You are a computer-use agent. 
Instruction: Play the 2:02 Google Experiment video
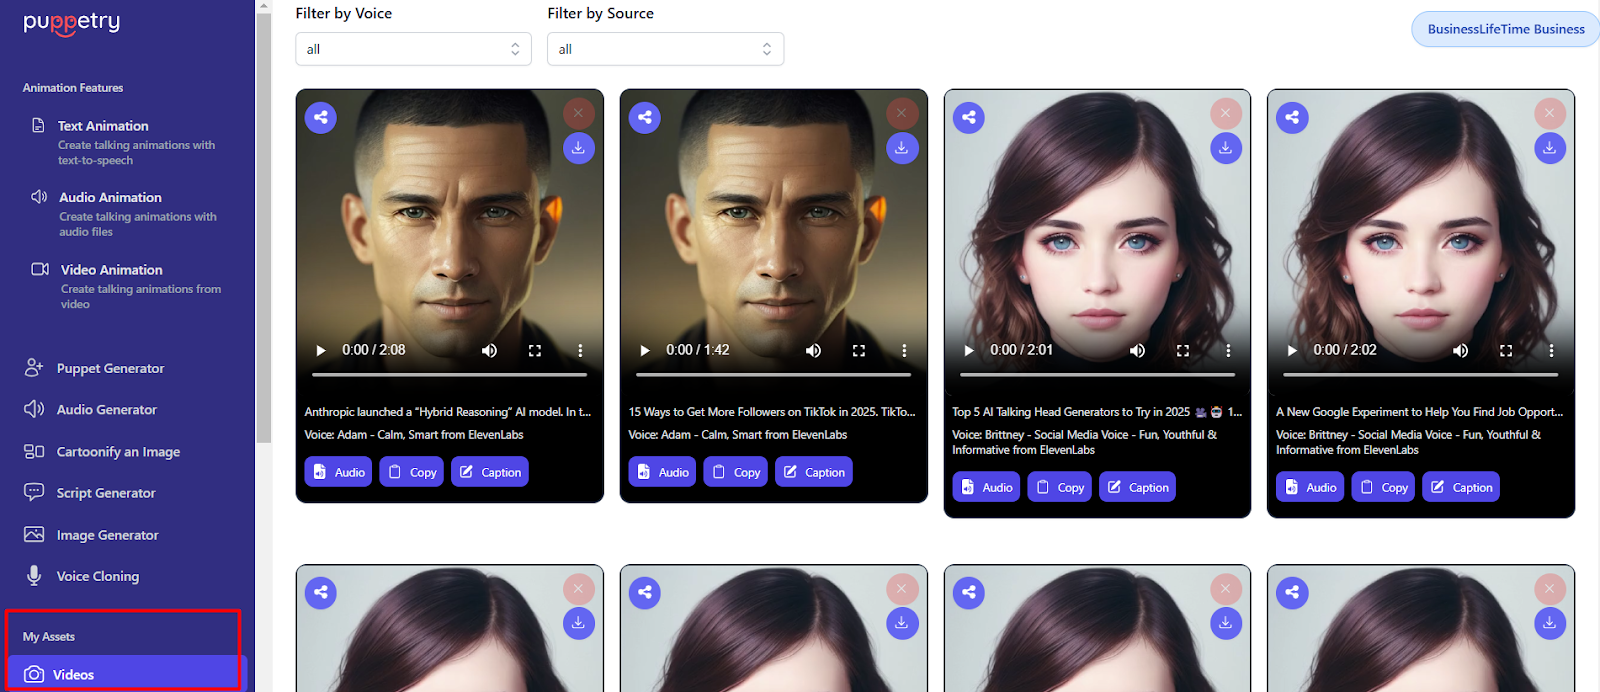pyautogui.click(x=1292, y=350)
